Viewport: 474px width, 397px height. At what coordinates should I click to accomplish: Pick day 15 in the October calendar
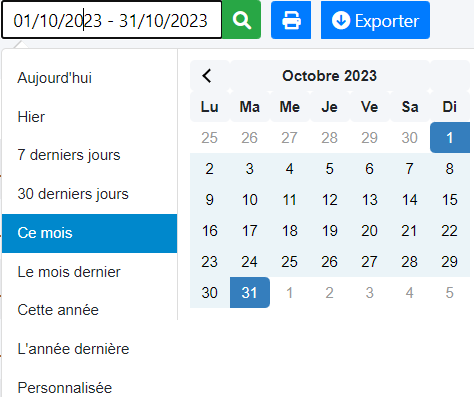[450, 200]
